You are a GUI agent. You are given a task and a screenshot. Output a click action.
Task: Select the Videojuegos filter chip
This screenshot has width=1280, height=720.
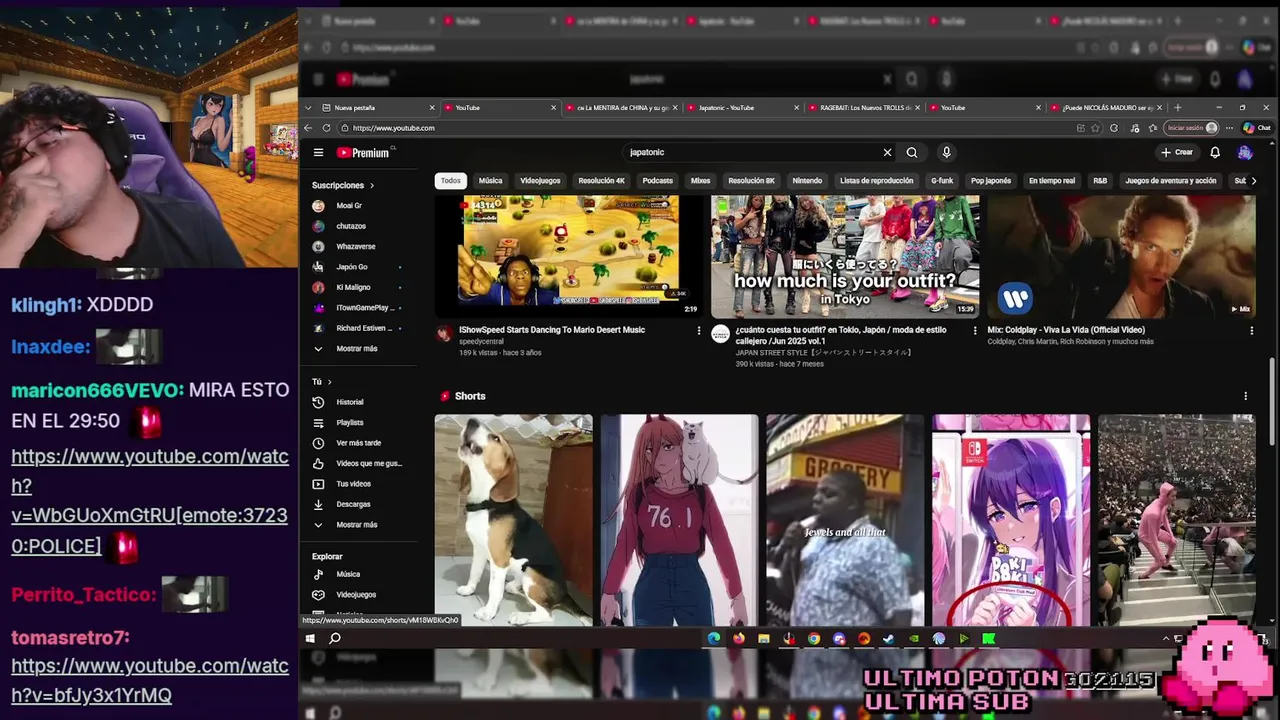(x=540, y=181)
